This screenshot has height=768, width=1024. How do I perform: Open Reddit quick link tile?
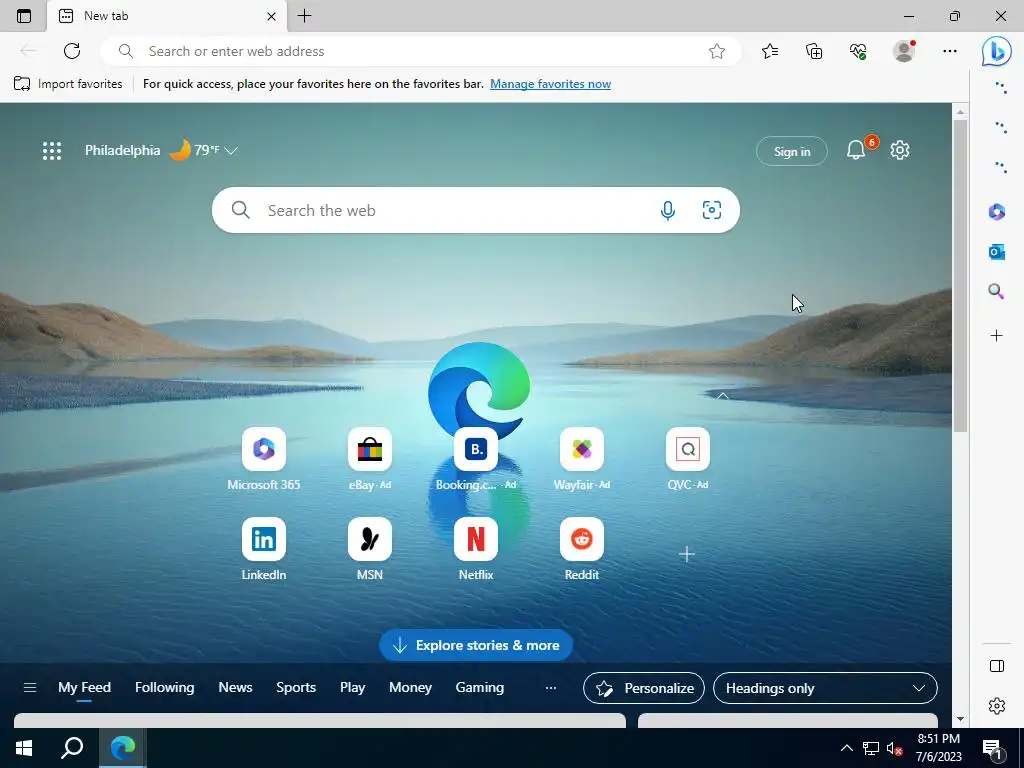tap(582, 549)
